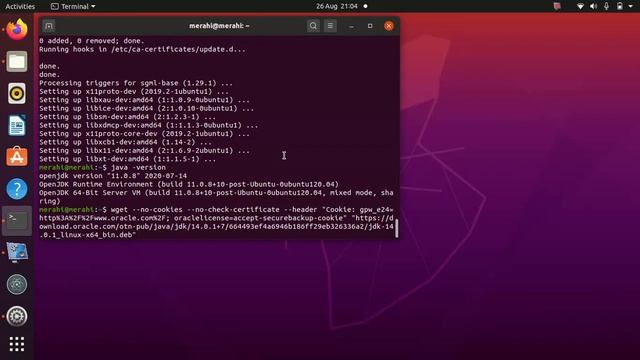This screenshot has height=360, width=640.
Task: Click the wget command text
Action: click(x=216, y=222)
